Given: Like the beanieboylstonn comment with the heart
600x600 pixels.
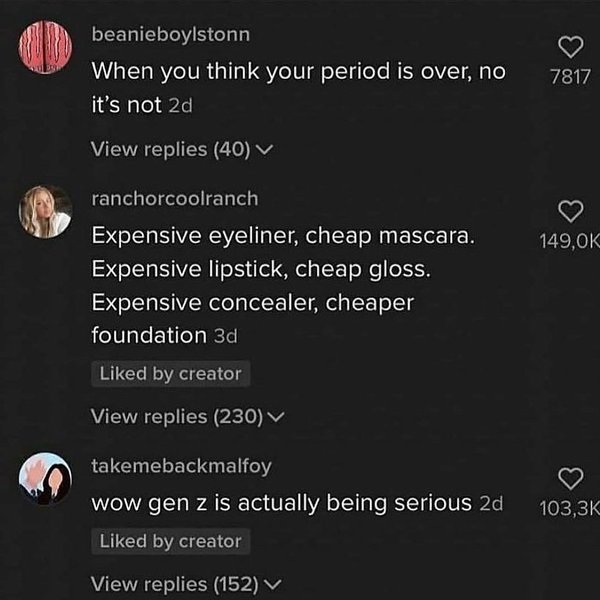Looking at the screenshot, I should (570, 47).
